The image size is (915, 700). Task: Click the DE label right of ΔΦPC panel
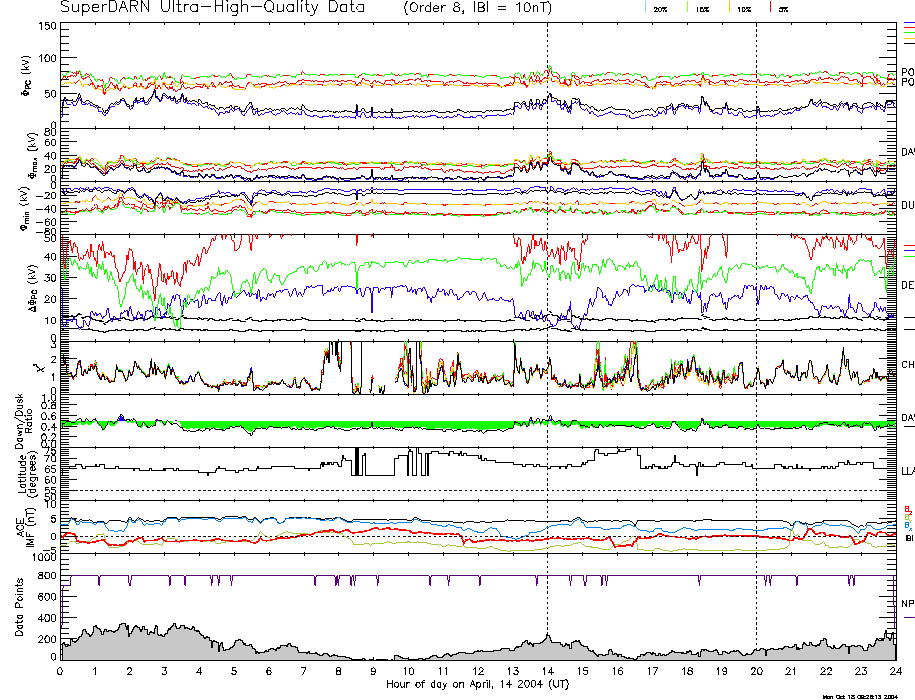pos(908,285)
